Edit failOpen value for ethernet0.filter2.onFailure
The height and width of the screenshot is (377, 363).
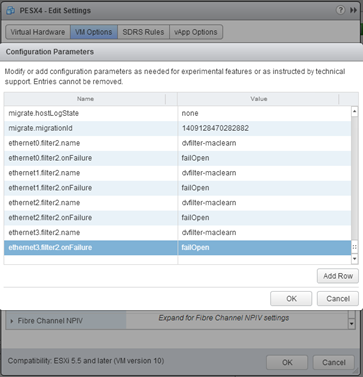click(x=264, y=158)
